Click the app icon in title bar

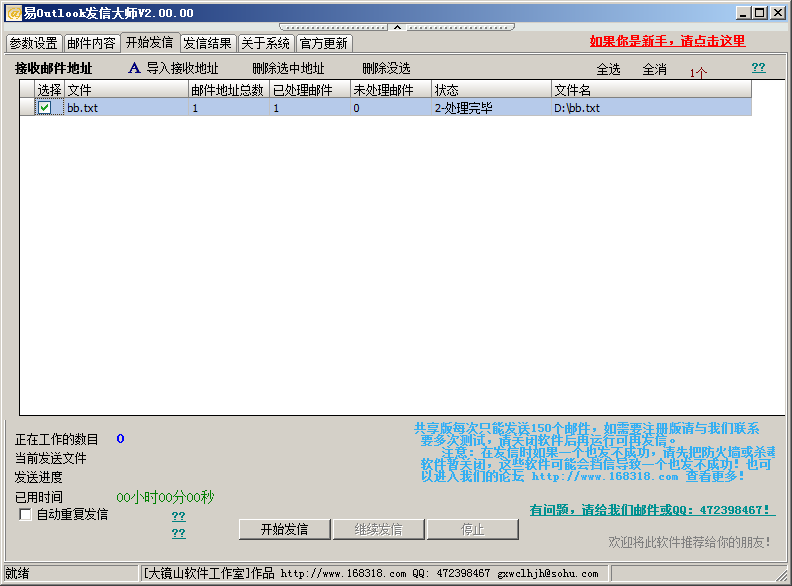tap(13, 13)
